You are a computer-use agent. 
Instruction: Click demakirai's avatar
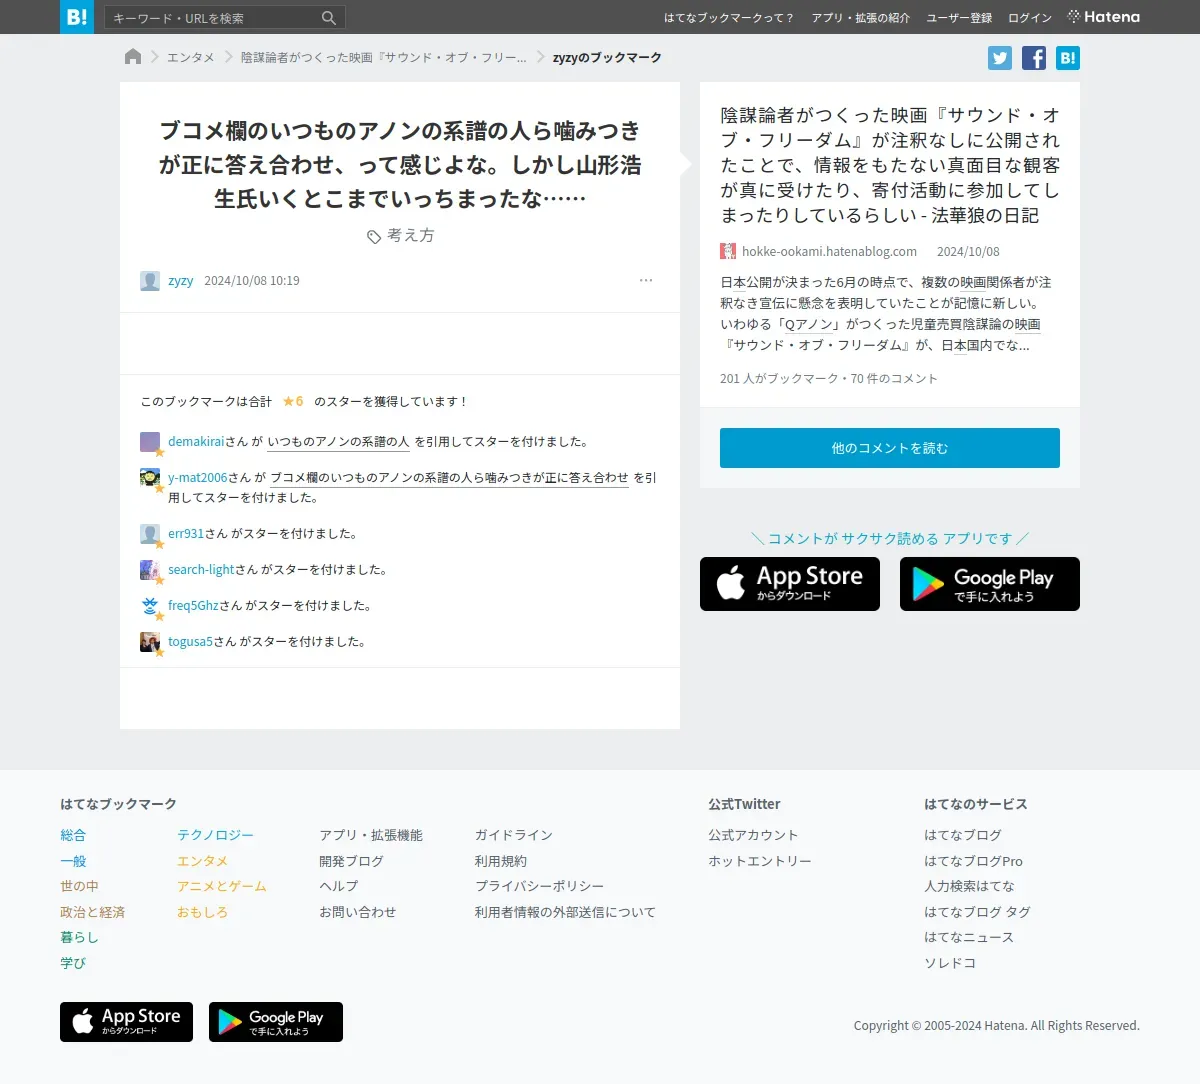pos(150,442)
